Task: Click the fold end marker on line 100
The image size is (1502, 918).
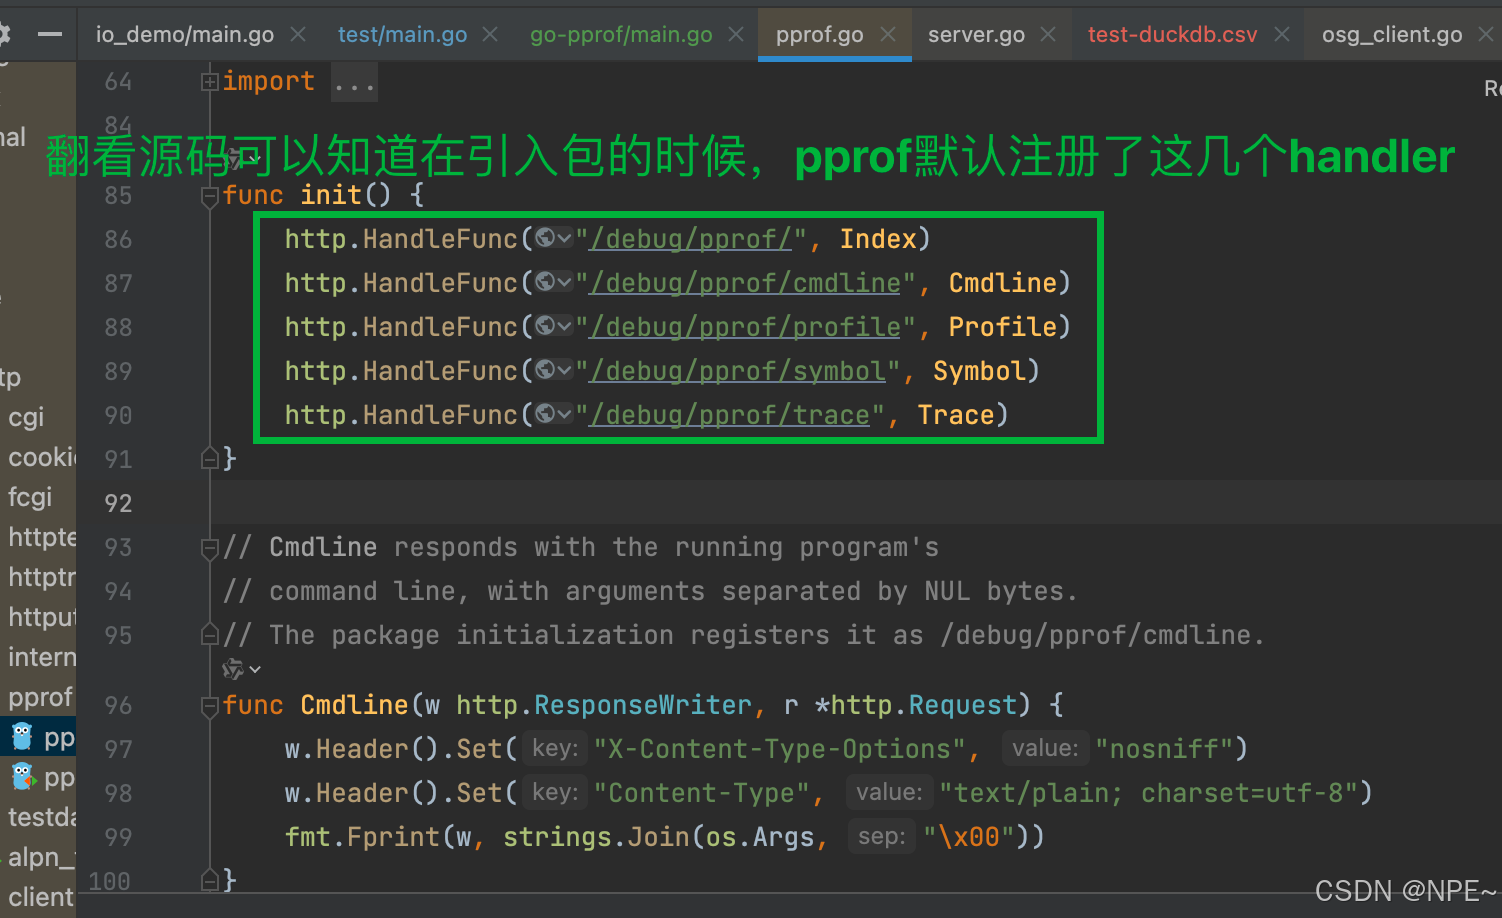Action: coord(210,880)
